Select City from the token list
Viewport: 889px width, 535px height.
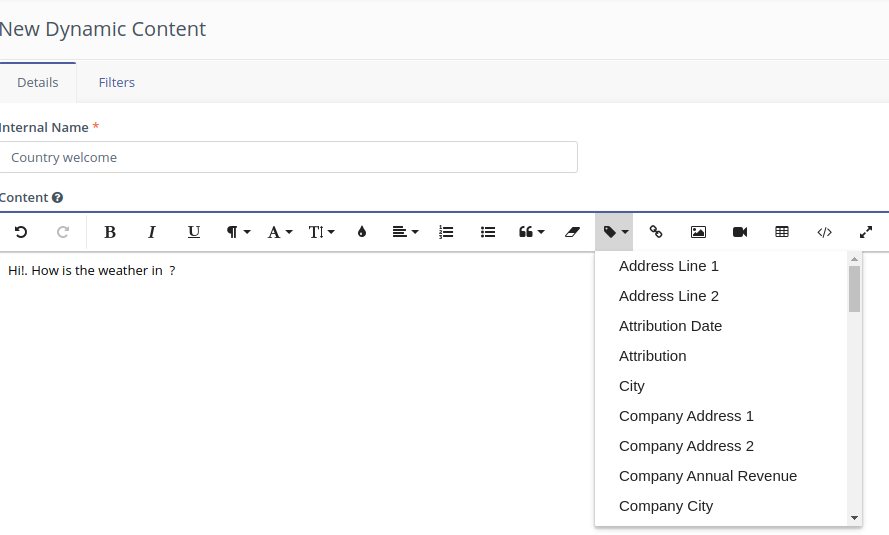[x=632, y=386]
